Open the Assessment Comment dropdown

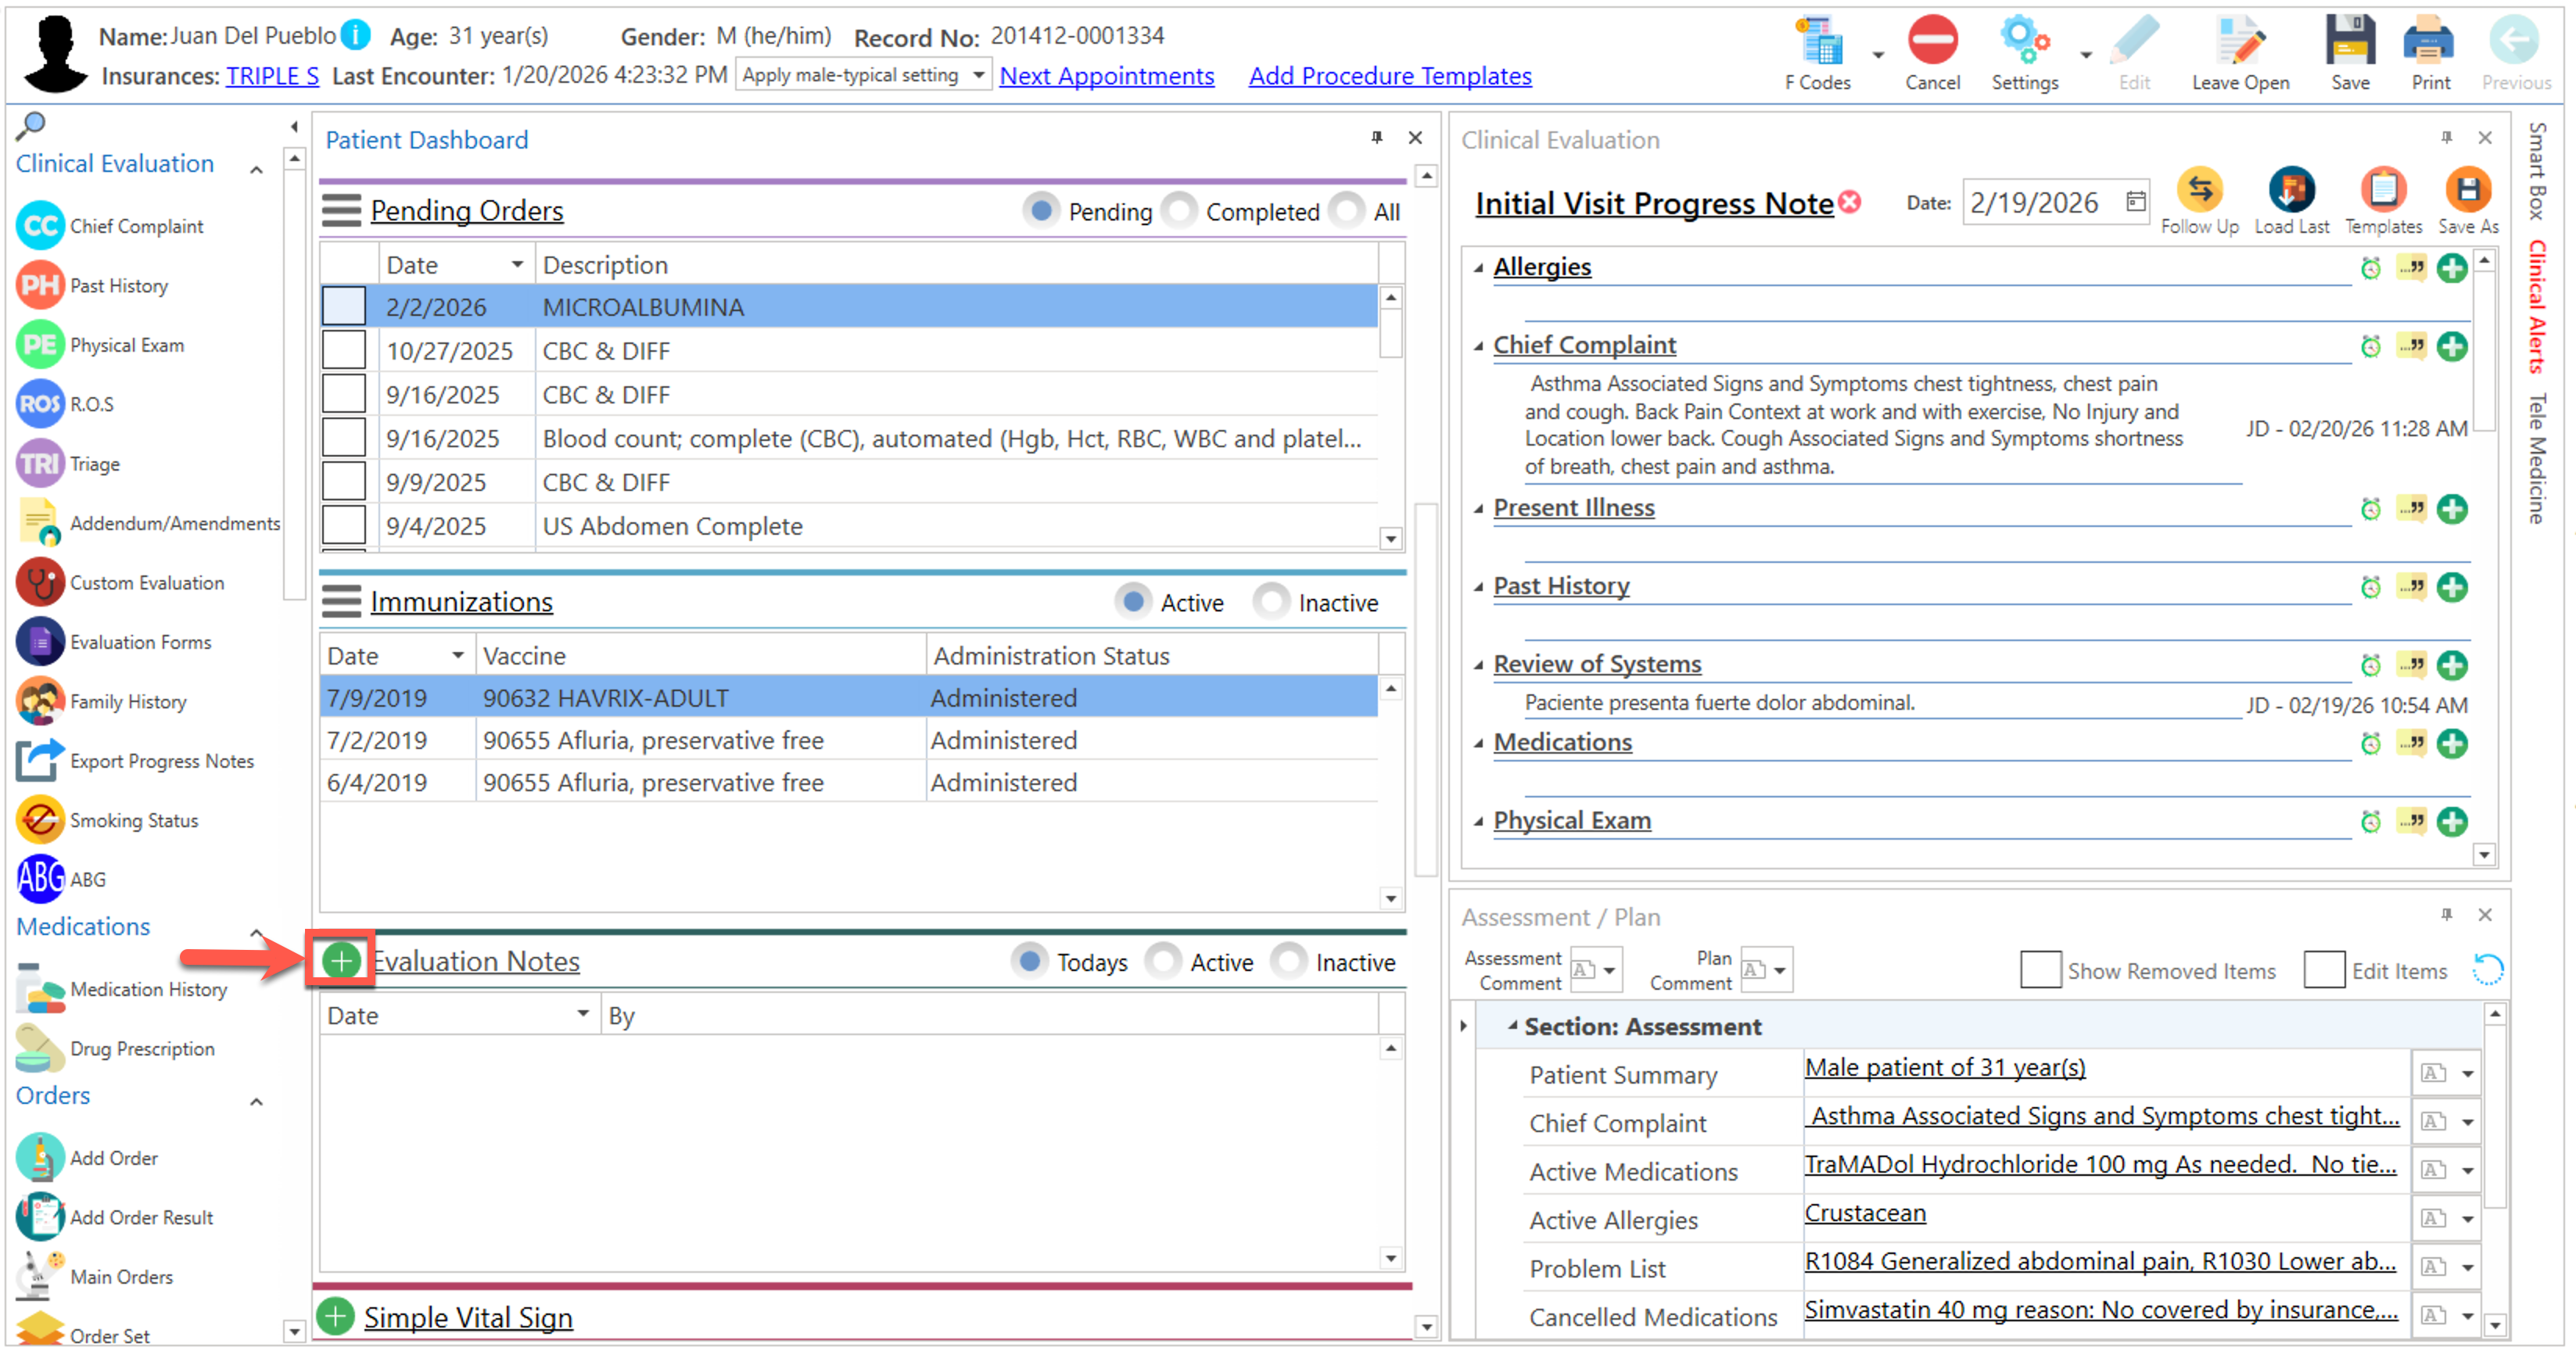[1609, 970]
